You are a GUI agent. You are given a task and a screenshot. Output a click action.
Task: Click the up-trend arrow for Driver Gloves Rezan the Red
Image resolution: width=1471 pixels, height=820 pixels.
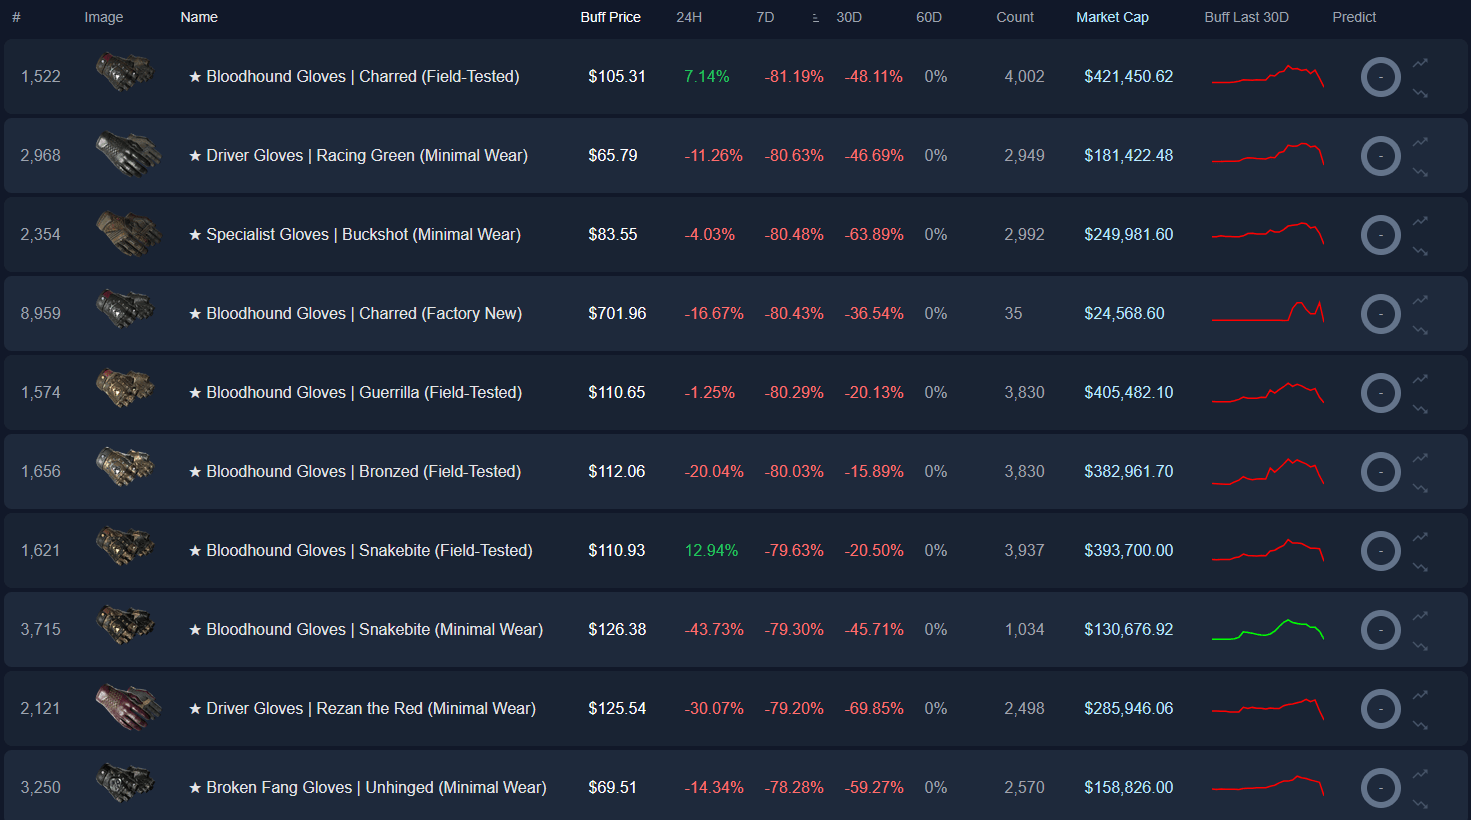point(1420,693)
